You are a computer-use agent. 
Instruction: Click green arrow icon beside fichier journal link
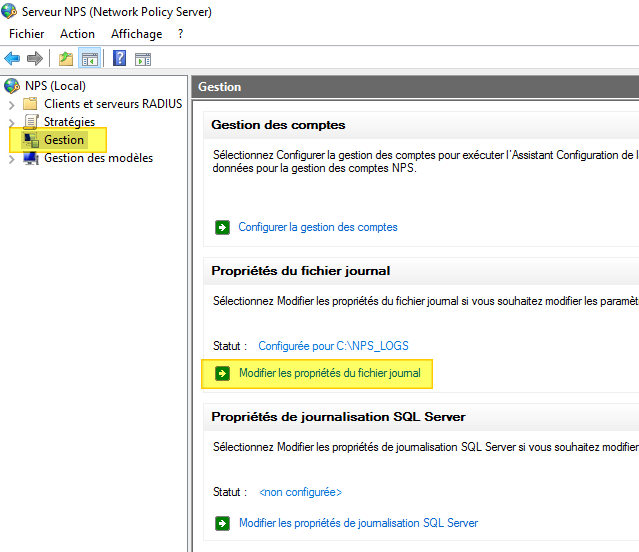pyautogui.click(x=222, y=374)
